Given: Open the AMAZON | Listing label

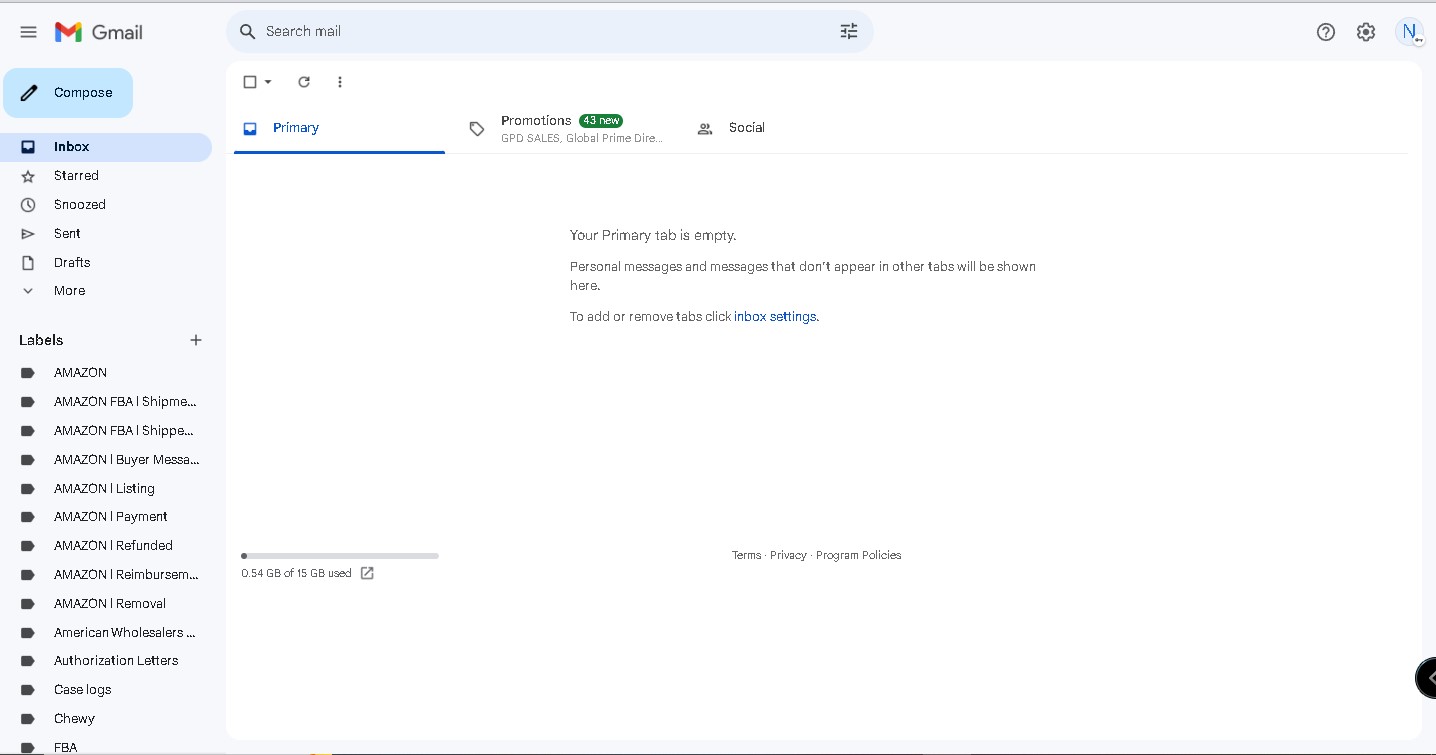Looking at the screenshot, I should coord(106,489).
